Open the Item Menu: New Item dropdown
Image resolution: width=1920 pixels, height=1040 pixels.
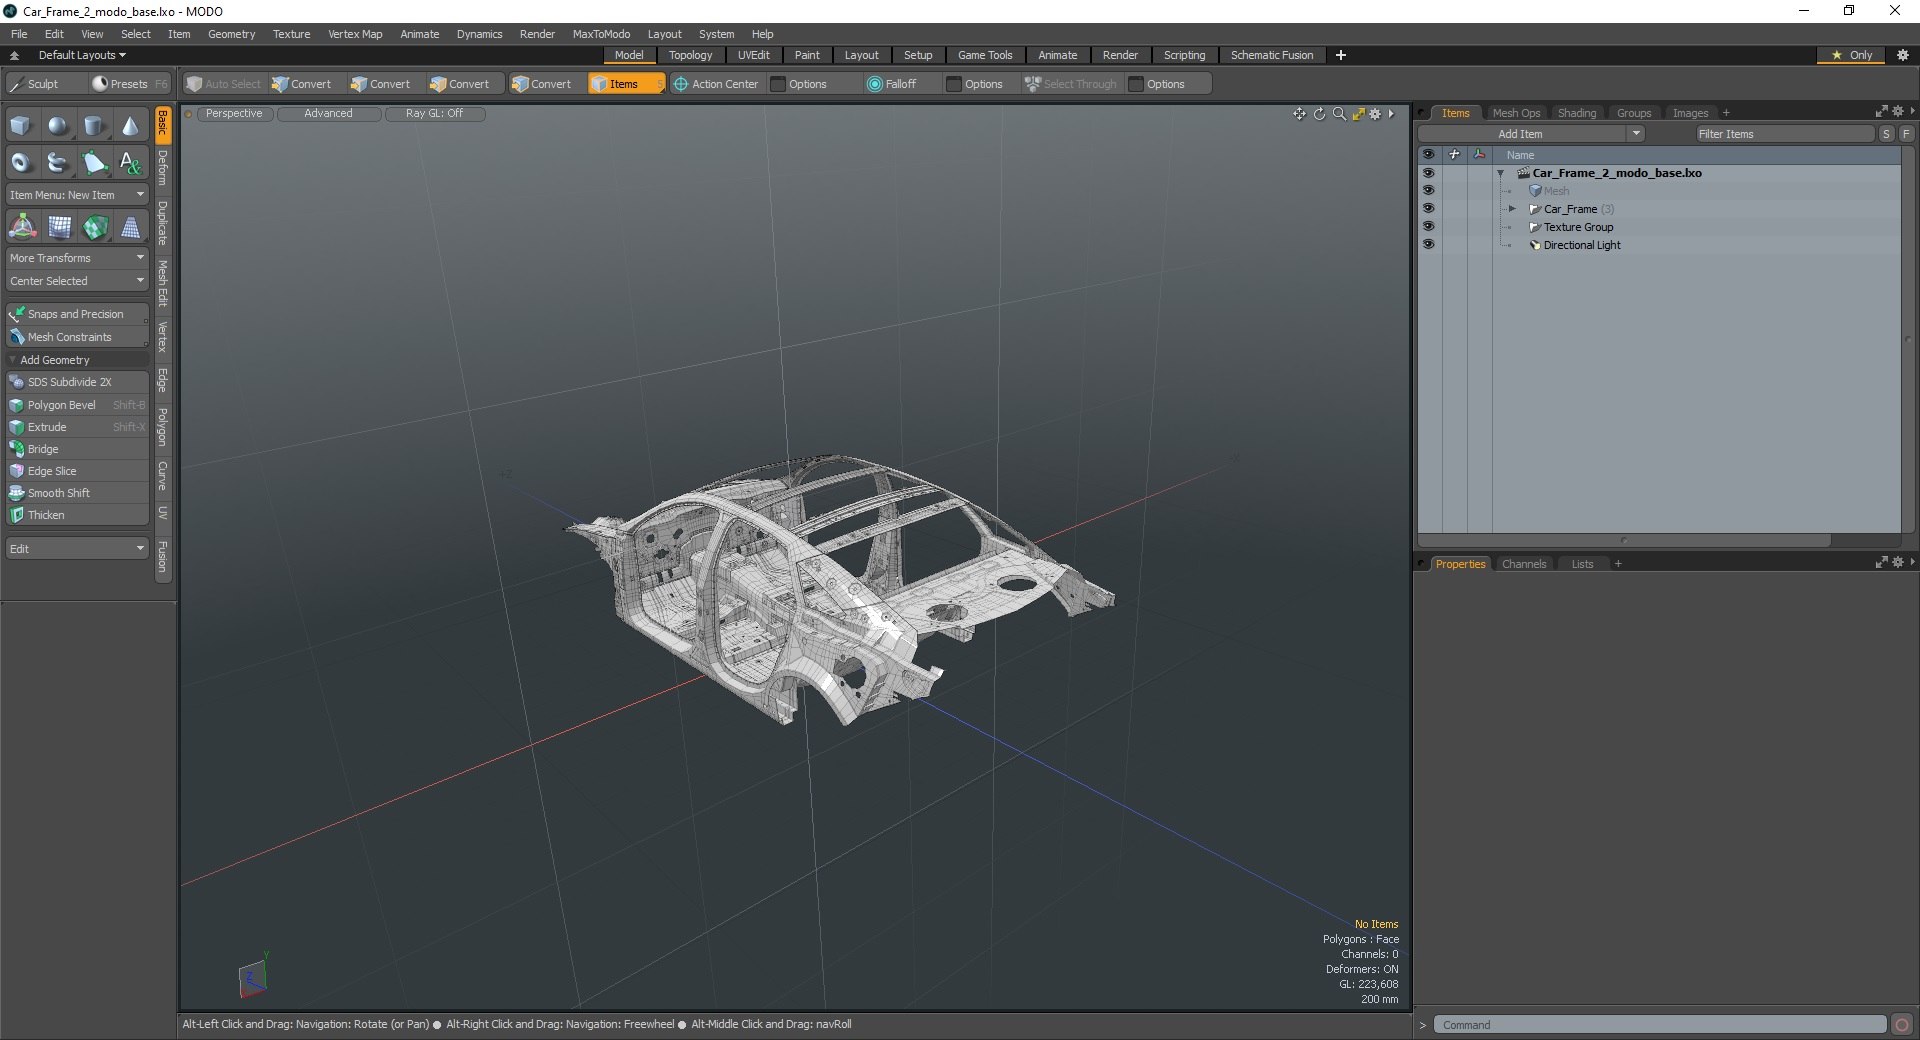tap(78, 195)
